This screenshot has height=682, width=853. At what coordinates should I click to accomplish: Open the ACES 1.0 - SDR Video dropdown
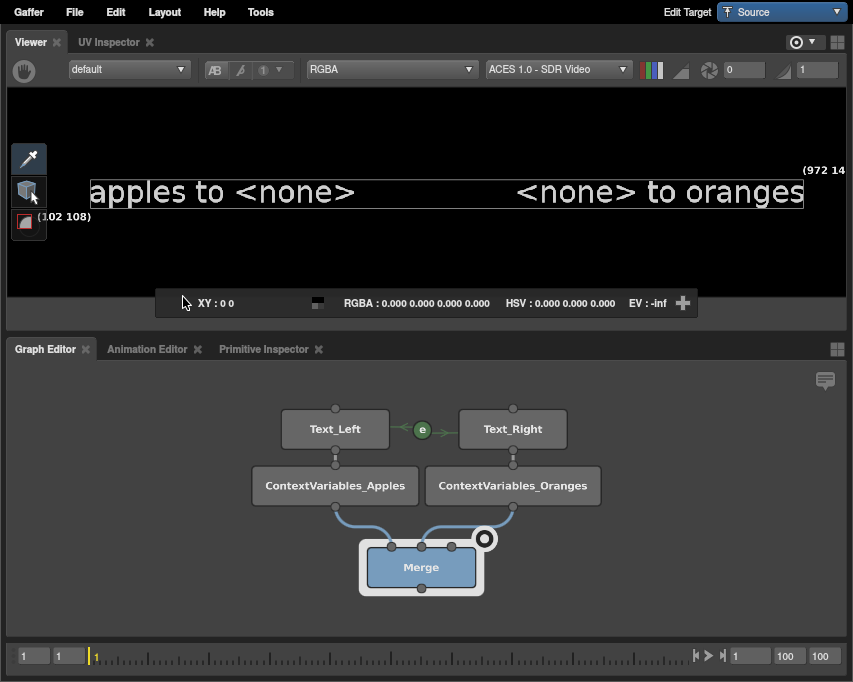pyautogui.click(x=558, y=70)
